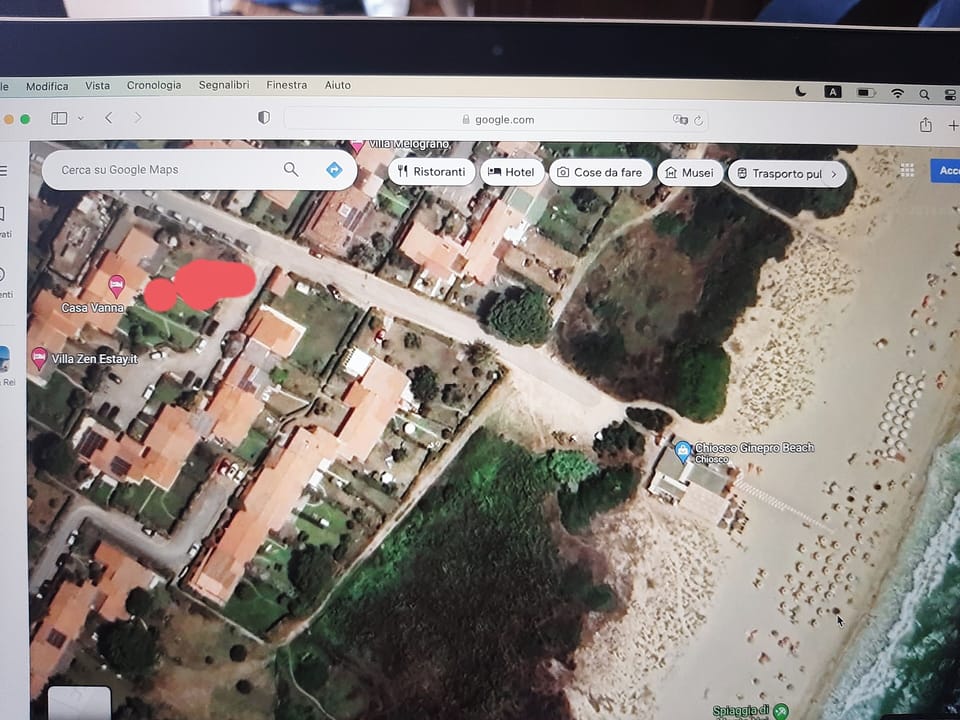
Task: Open the Google apps grid icon
Action: point(907,170)
